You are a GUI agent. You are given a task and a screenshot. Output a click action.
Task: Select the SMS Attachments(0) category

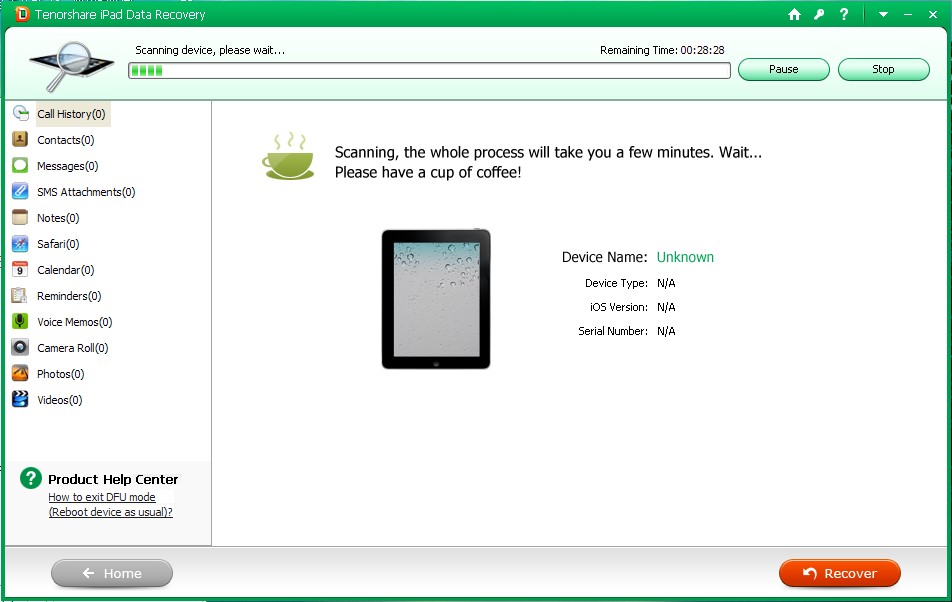86,192
